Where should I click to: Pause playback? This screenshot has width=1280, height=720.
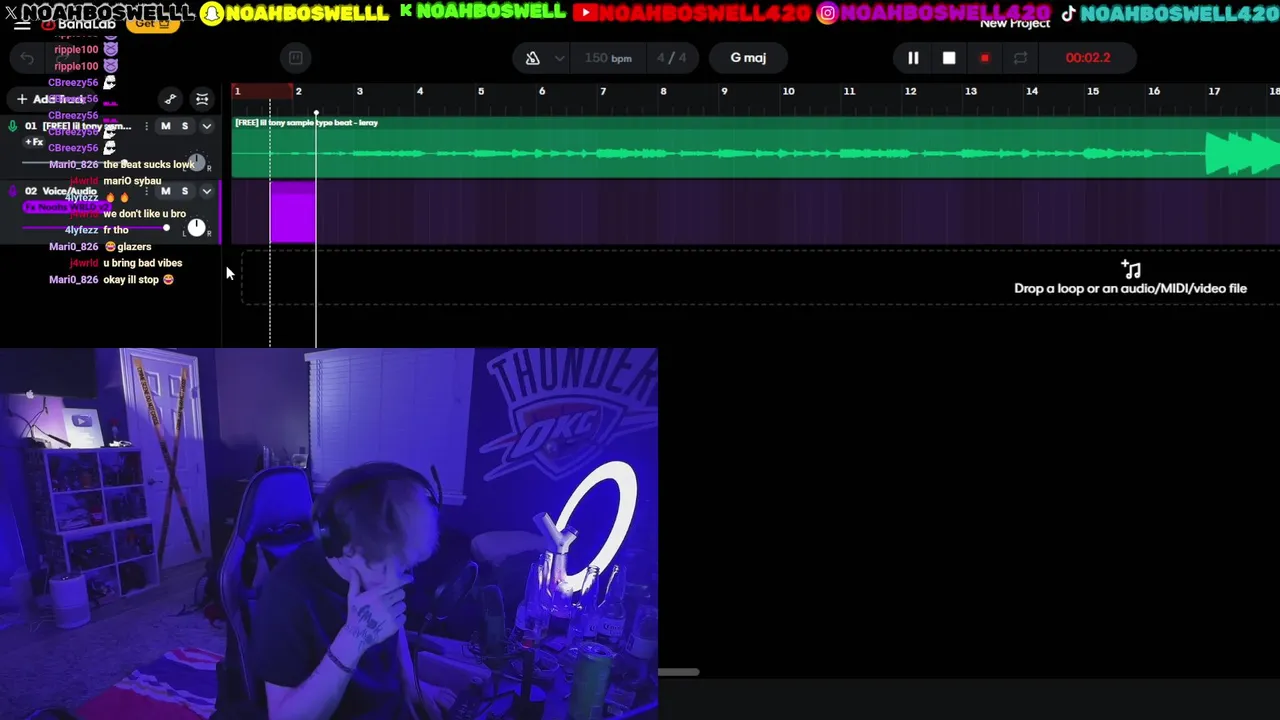pyautogui.click(x=913, y=58)
